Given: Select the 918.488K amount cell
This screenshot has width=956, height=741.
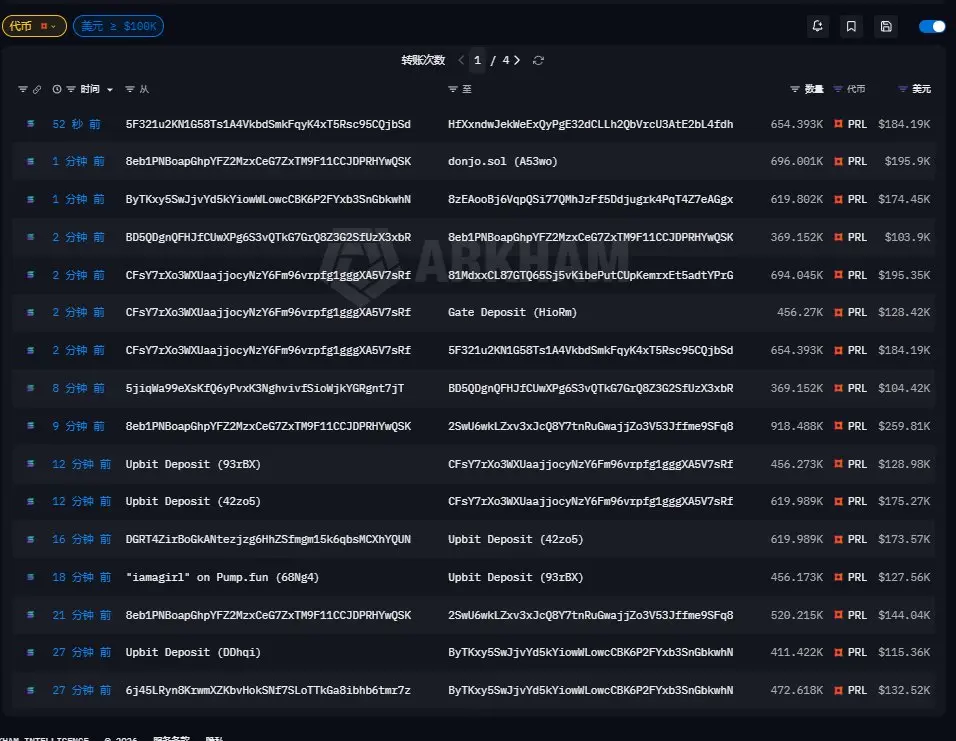Looking at the screenshot, I should 796,426.
